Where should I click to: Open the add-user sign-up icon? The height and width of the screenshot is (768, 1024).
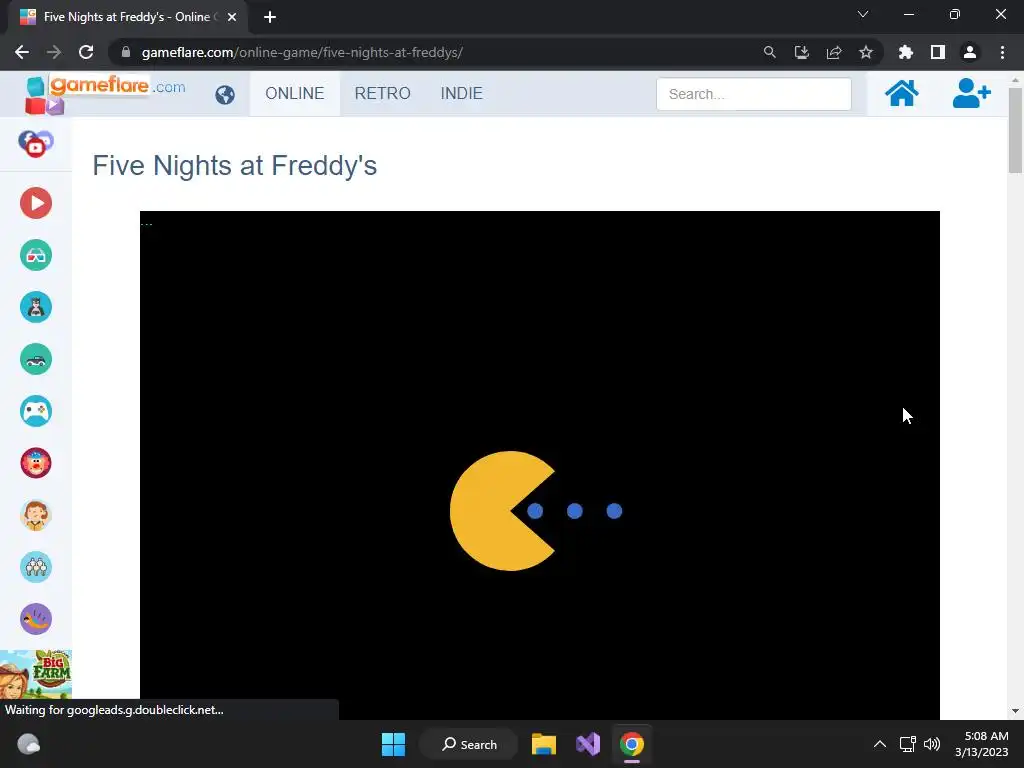[x=971, y=93]
